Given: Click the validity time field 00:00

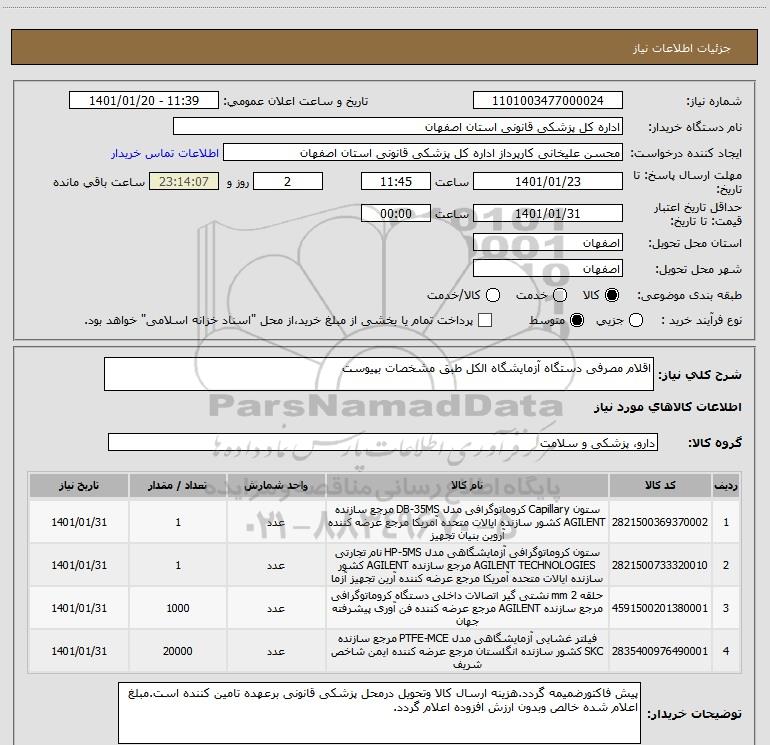Looking at the screenshot, I should tap(396, 214).
